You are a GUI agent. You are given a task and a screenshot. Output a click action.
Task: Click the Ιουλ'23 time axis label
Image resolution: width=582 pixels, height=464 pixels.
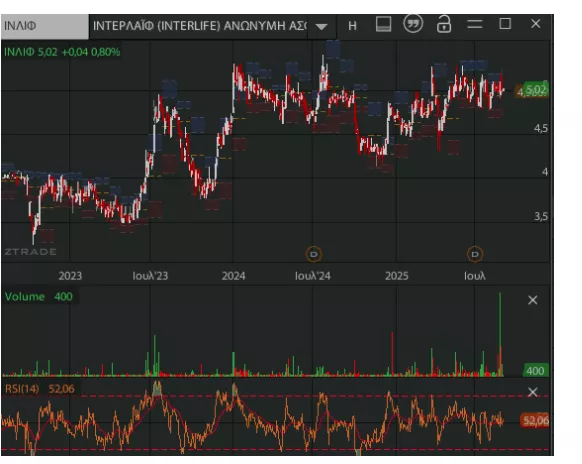150,276
